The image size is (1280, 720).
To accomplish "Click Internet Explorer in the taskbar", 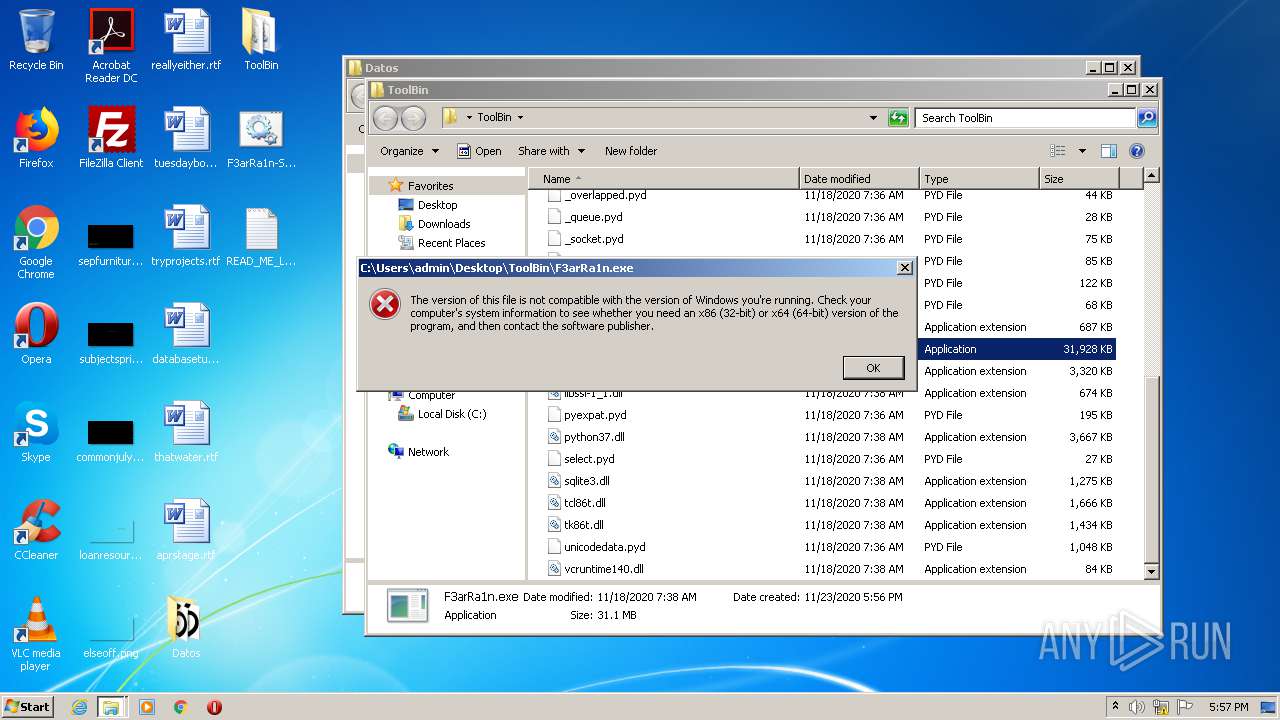I will point(79,707).
